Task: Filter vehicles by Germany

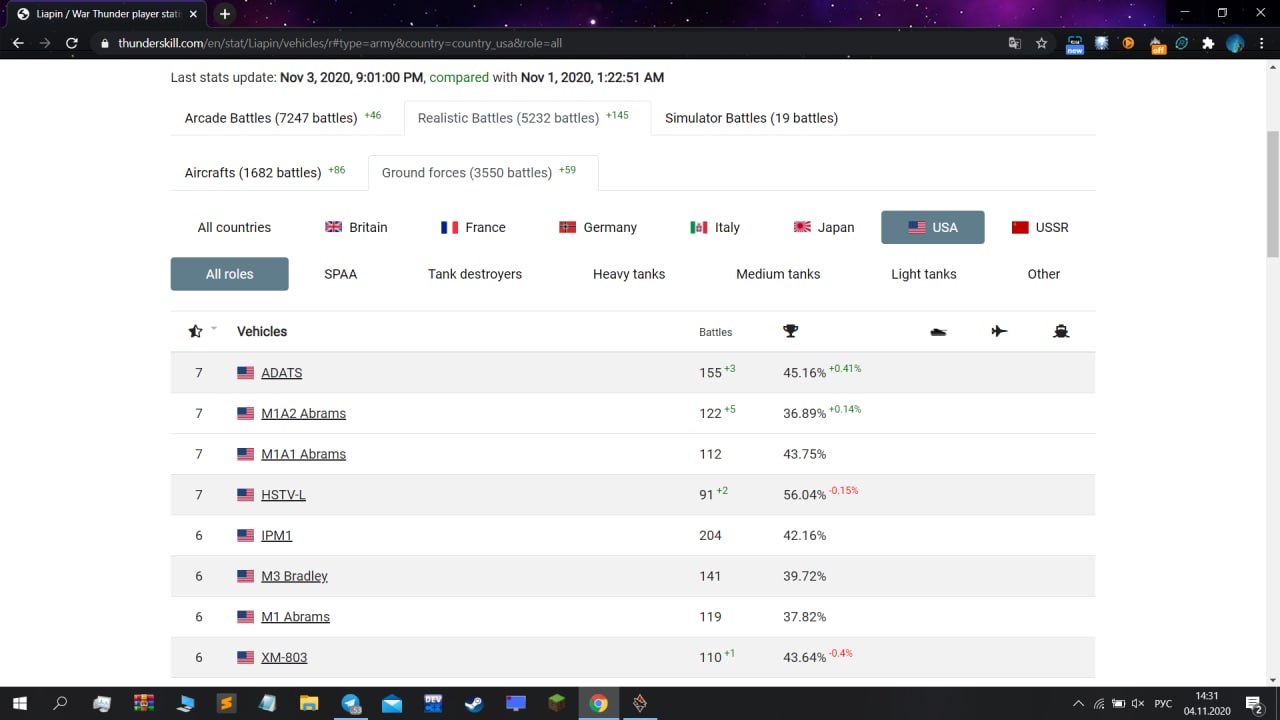Action: coord(598,227)
